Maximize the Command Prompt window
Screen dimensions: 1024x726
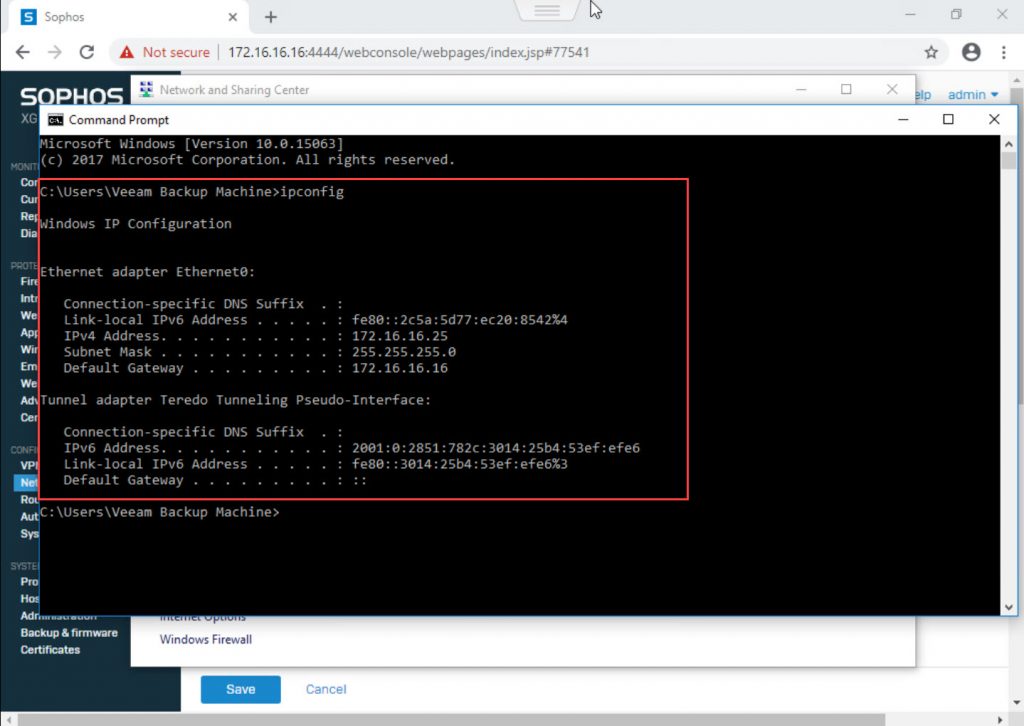coord(948,119)
